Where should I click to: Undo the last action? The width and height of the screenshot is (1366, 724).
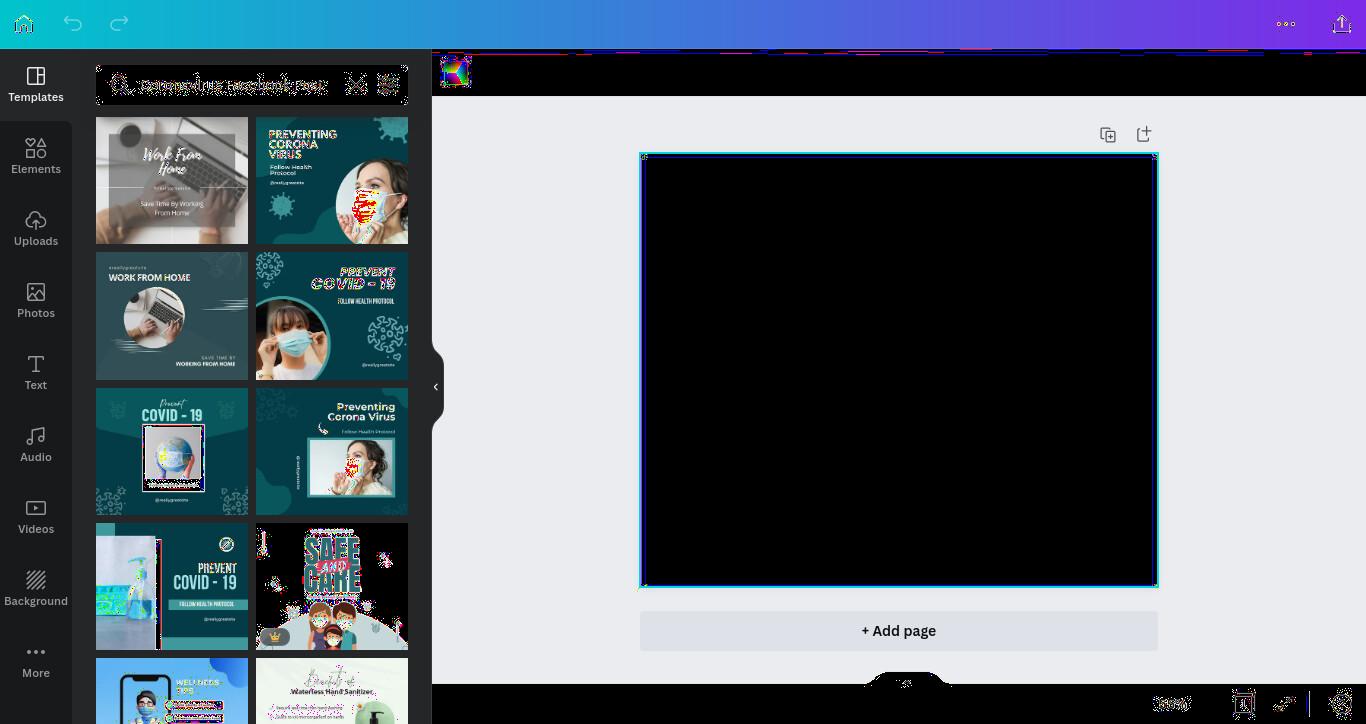(72, 23)
